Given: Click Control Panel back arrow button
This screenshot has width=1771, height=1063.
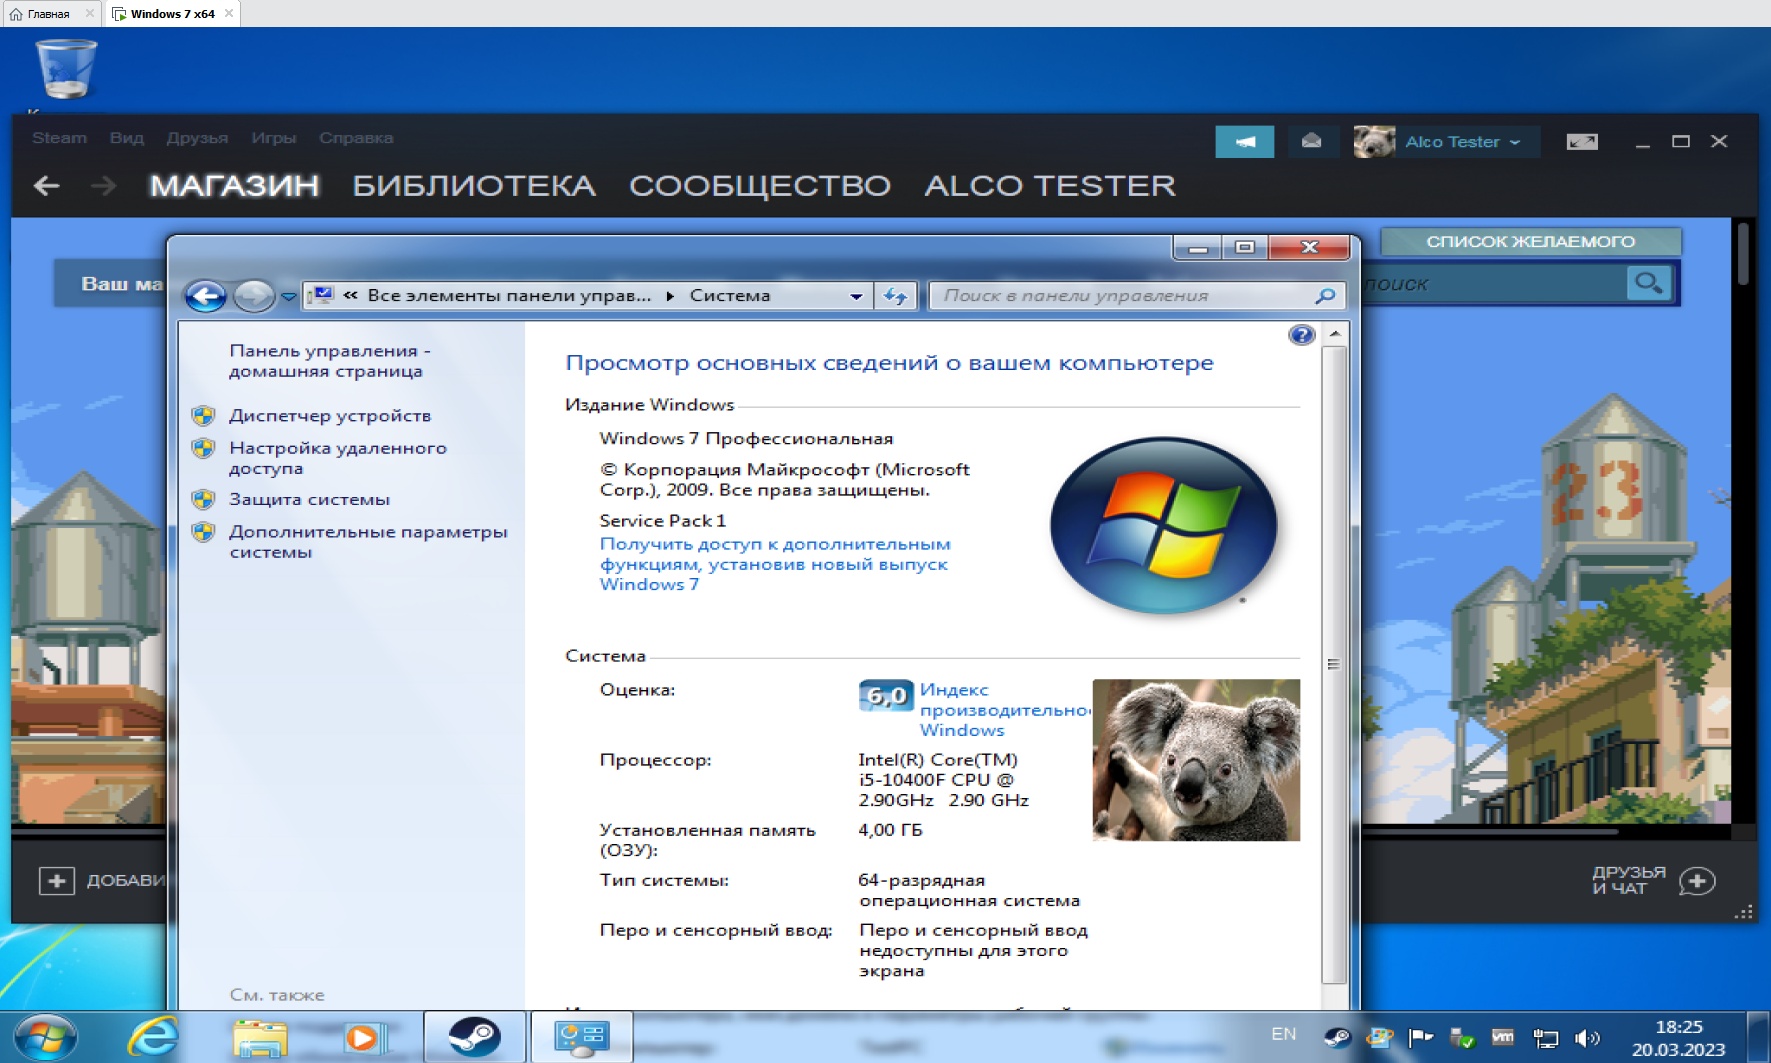Looking at the screenshot, I should pos(206,296).
